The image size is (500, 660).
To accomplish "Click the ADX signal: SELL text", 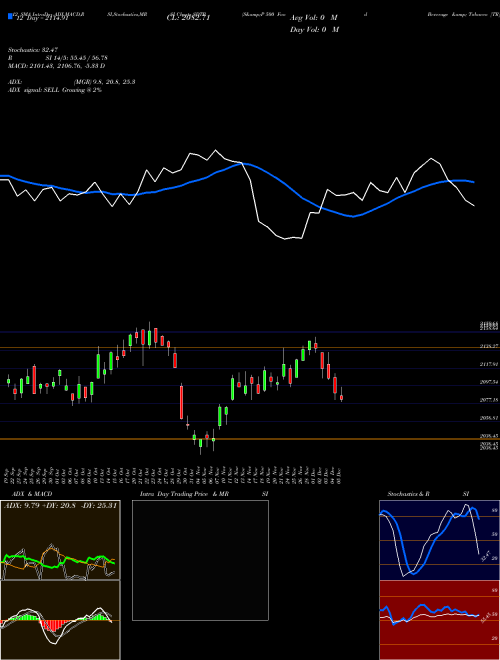I will (55, 90).
